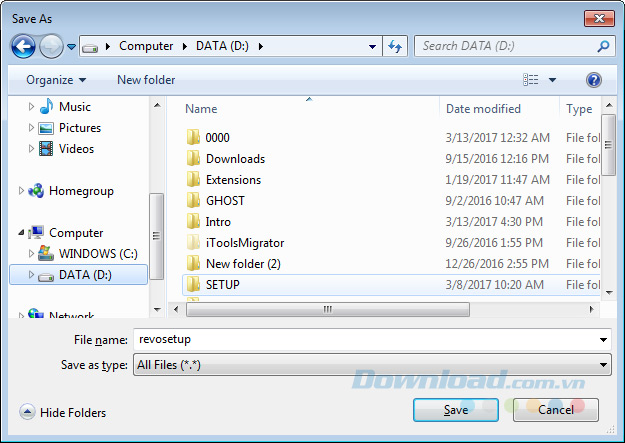The width and height of the screenshot is (625, 443).
Task: Select WINDOWS (C:) drive in tree
Action: click(x=98, y=254)
